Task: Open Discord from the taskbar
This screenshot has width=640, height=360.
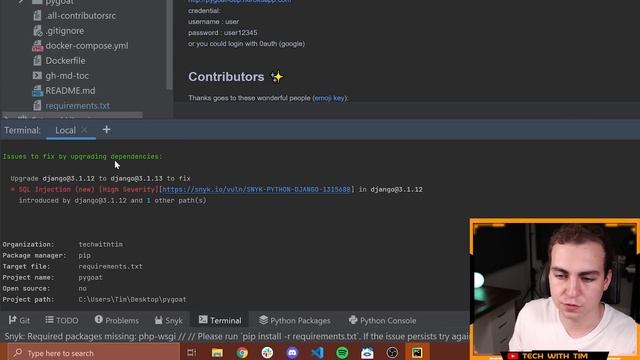Action: [x=292, y=353]
